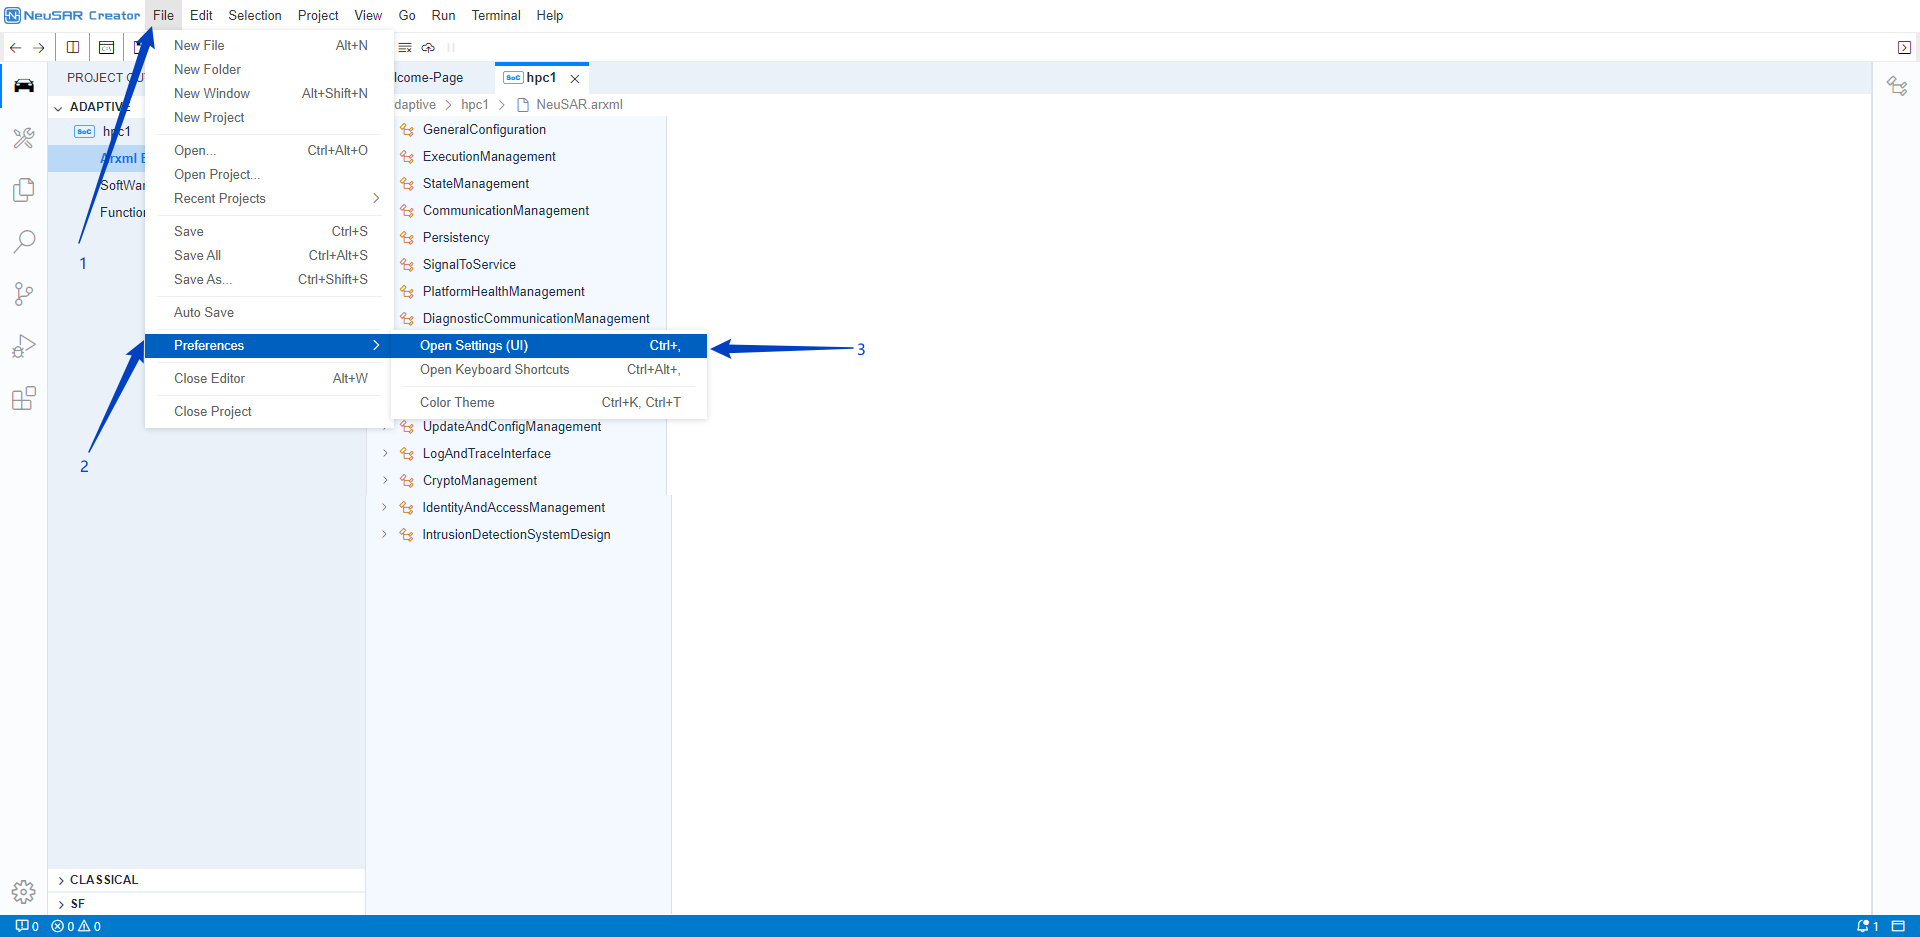Open the tree-structure icon in the right sidebar
Image resolution: width=1920 pixels, height=937 pixels.
[1897, 86]
